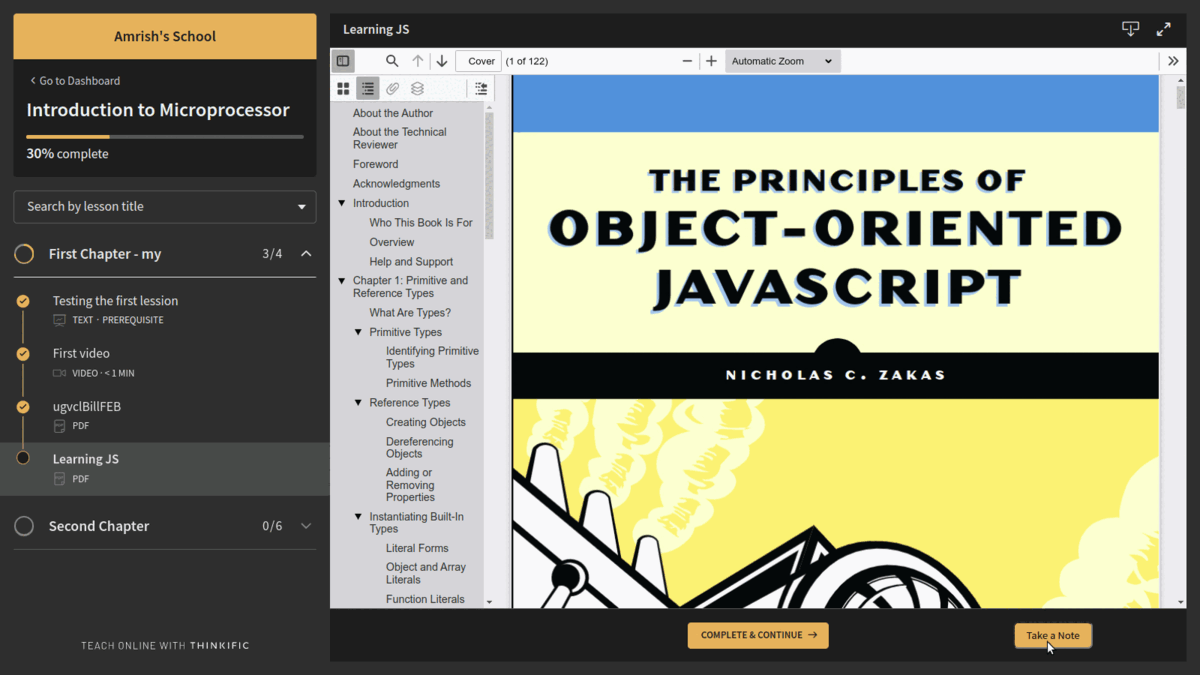Open the Automatic Zoom dropdown
Viewport: 1200px width, 675px height.
coord(783,61)
